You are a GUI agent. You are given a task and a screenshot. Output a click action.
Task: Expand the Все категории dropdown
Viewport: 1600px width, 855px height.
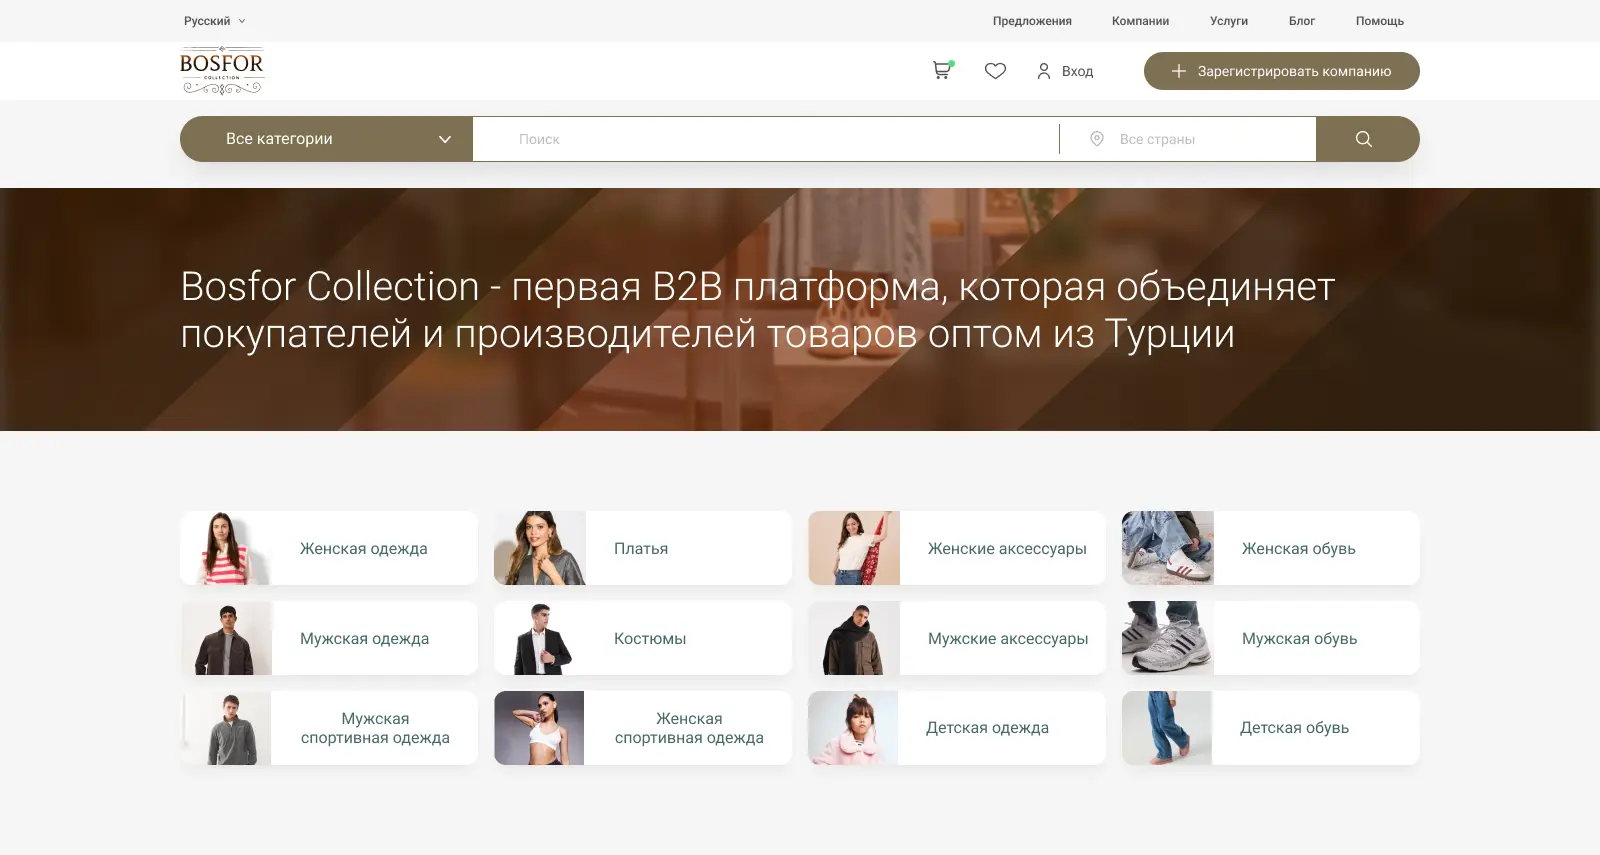point(326,139)
